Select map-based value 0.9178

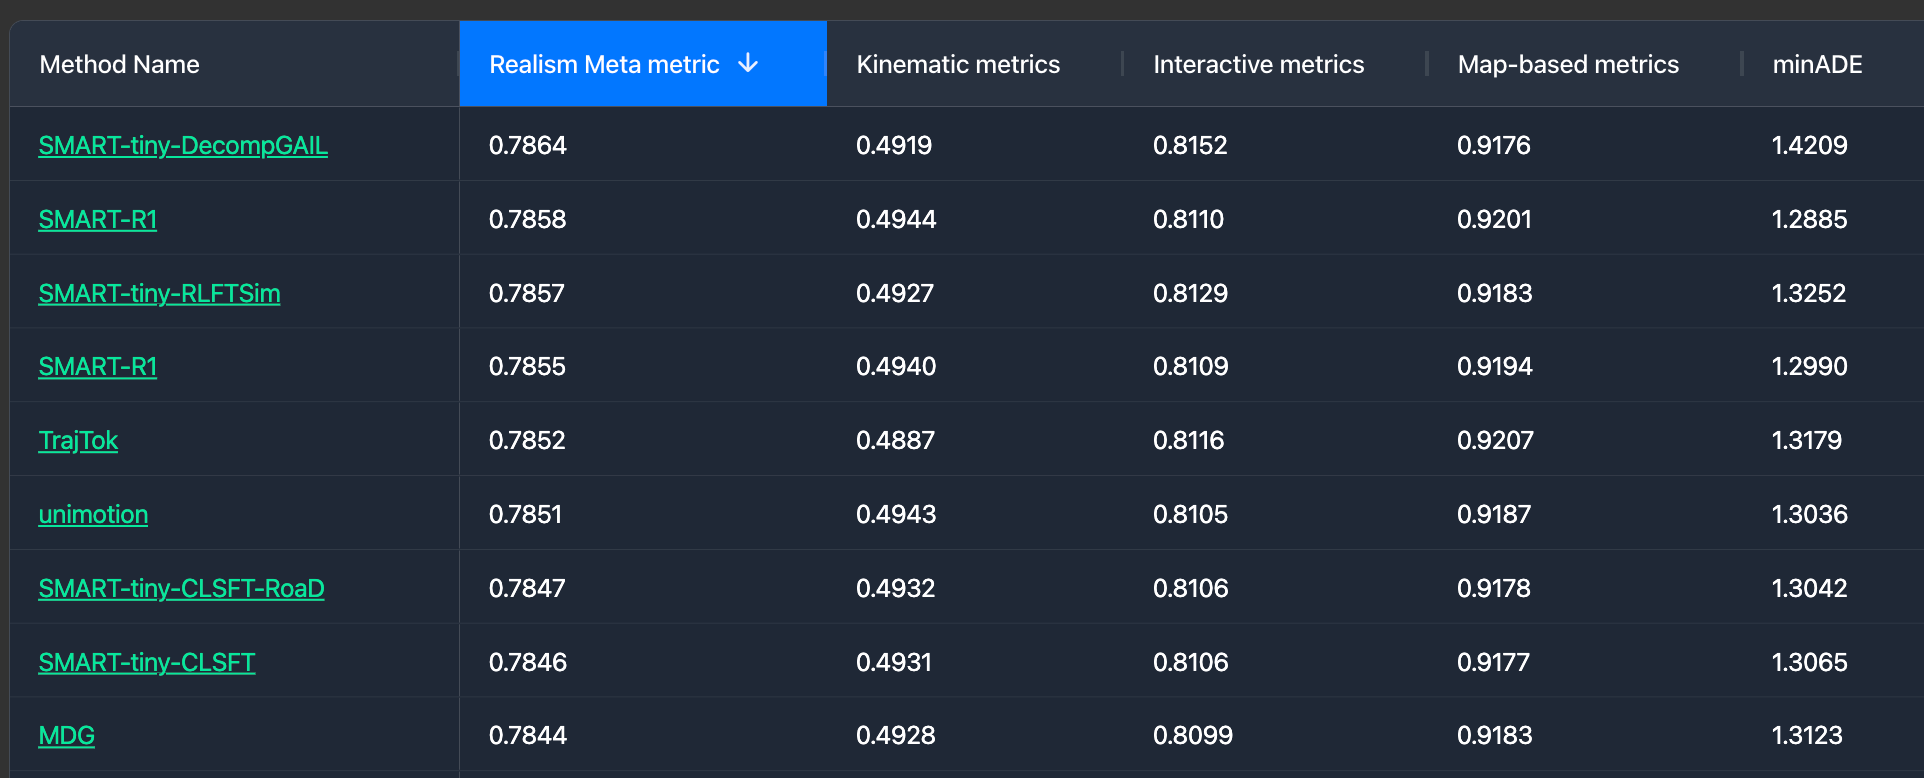coord(1494,589)
